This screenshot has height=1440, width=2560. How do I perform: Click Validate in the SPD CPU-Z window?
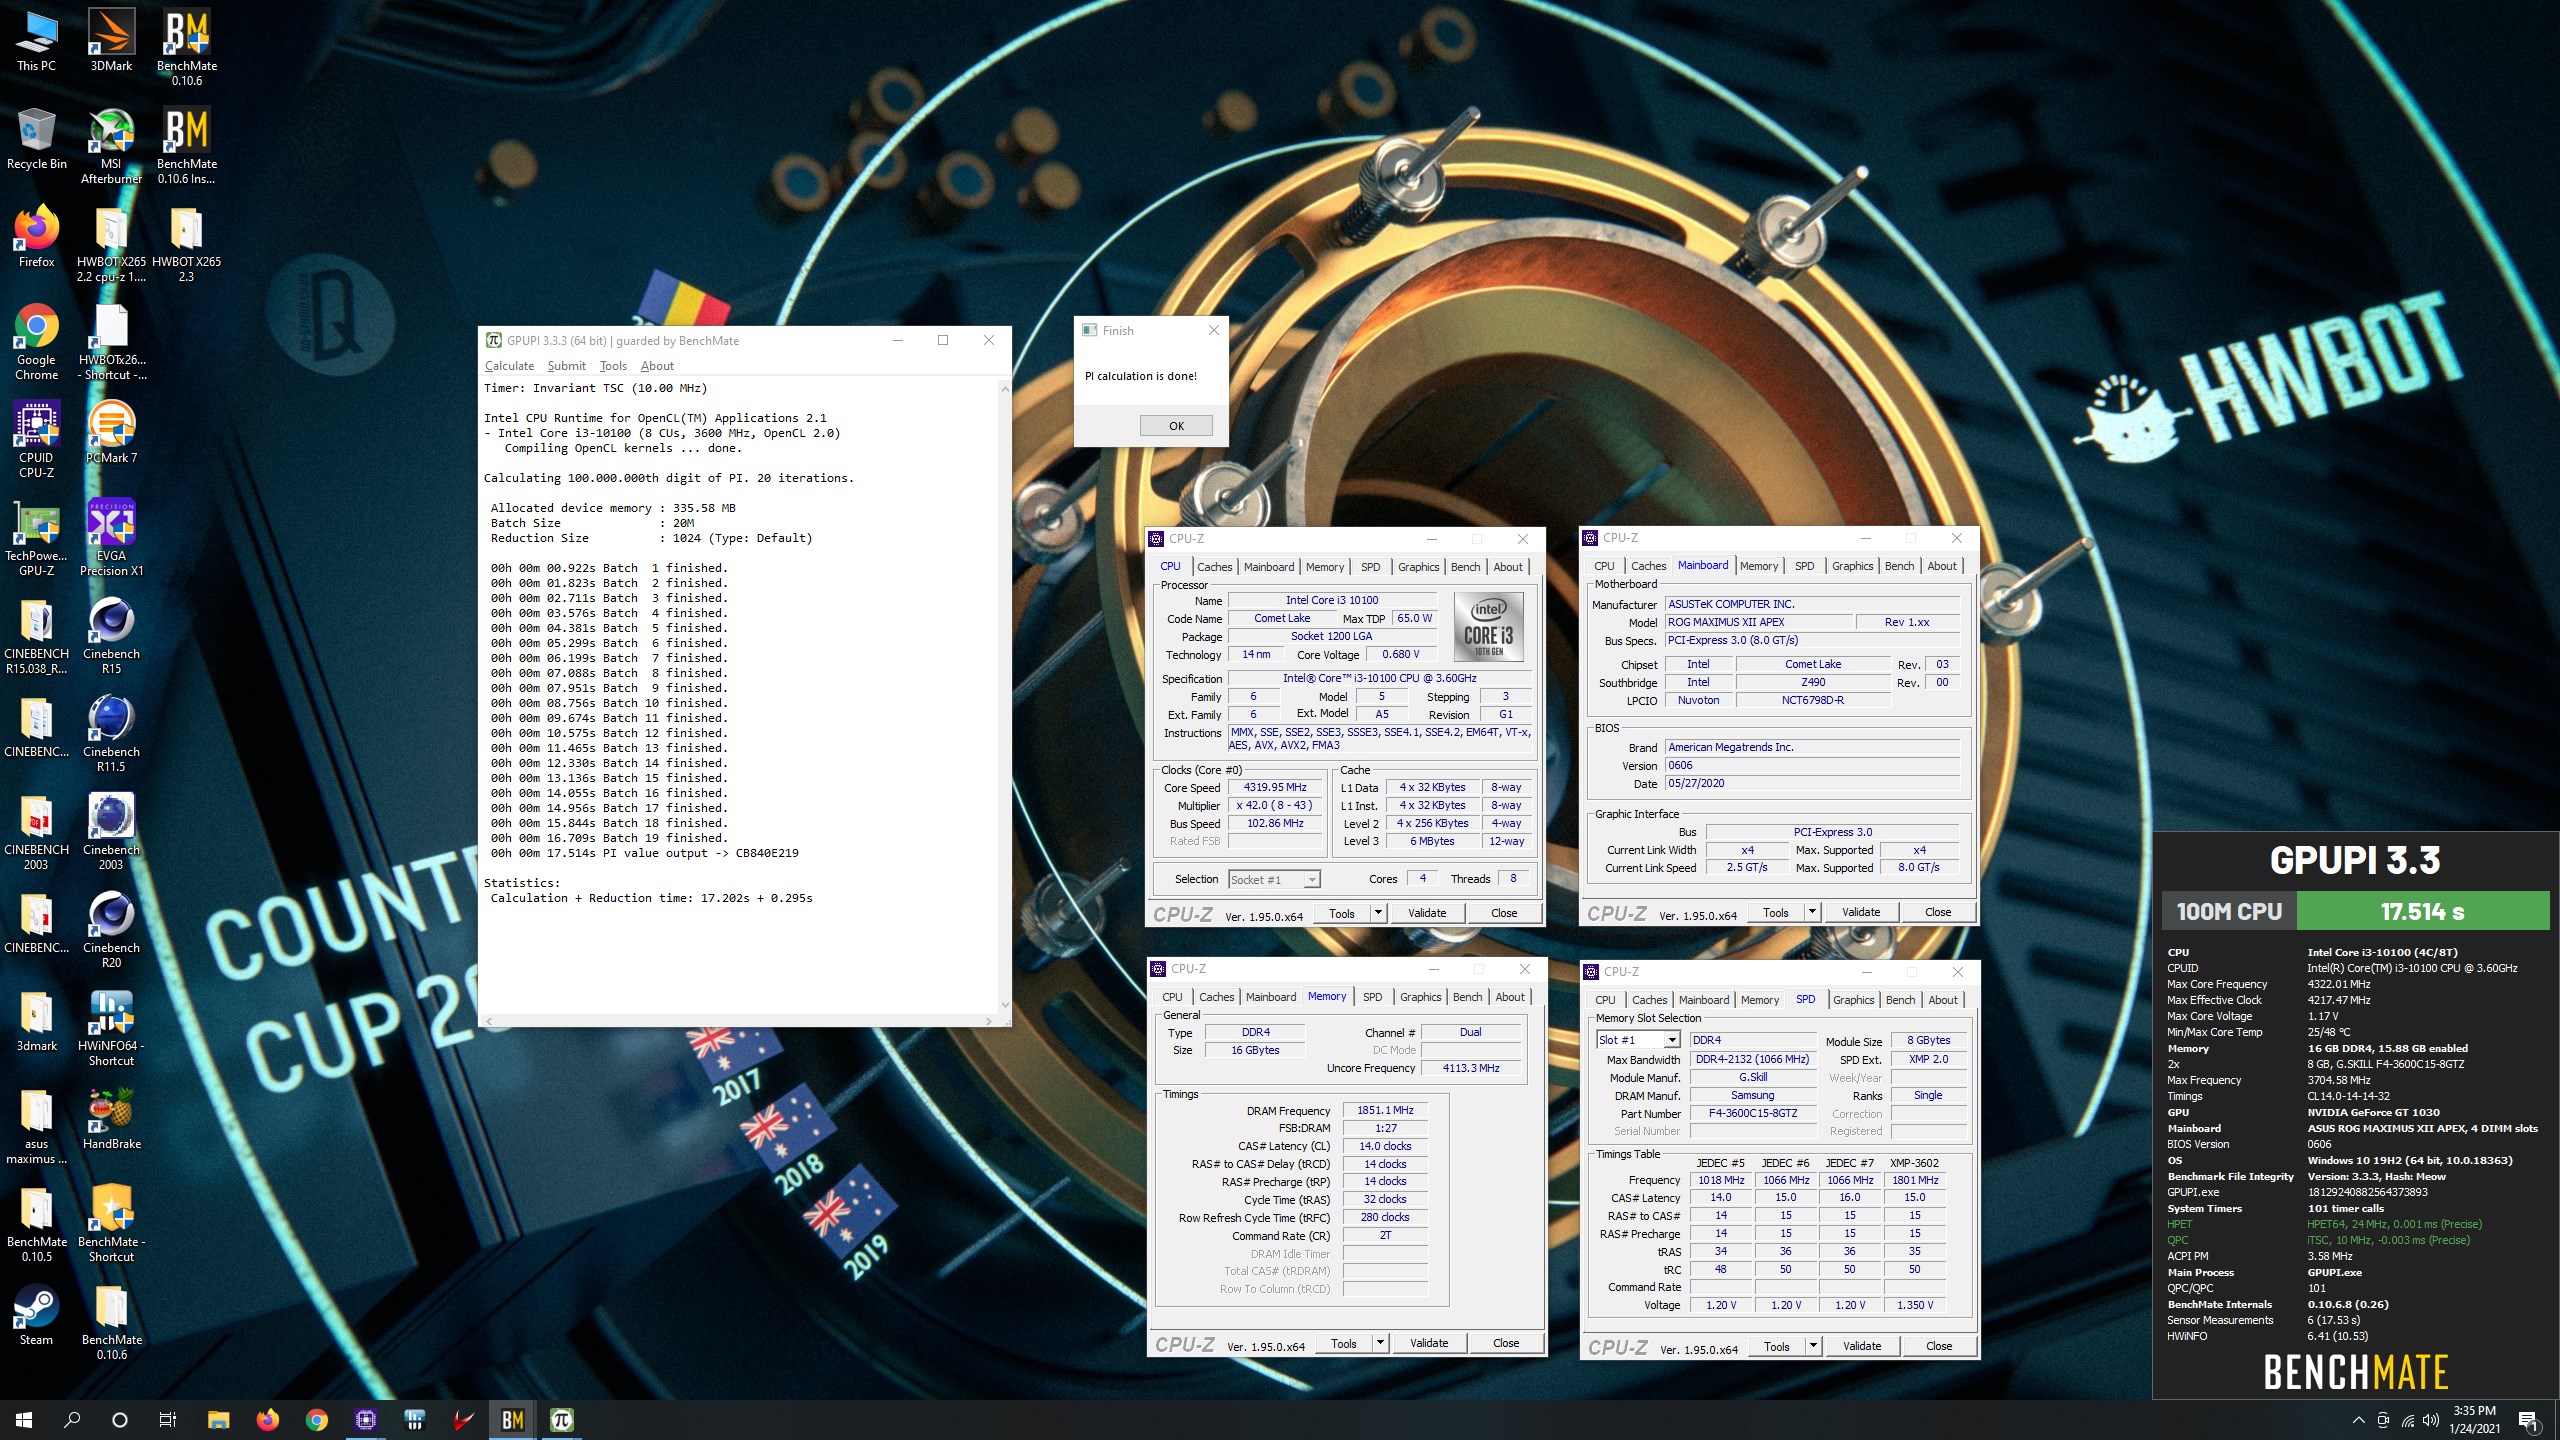(x=1861, y=1346)
